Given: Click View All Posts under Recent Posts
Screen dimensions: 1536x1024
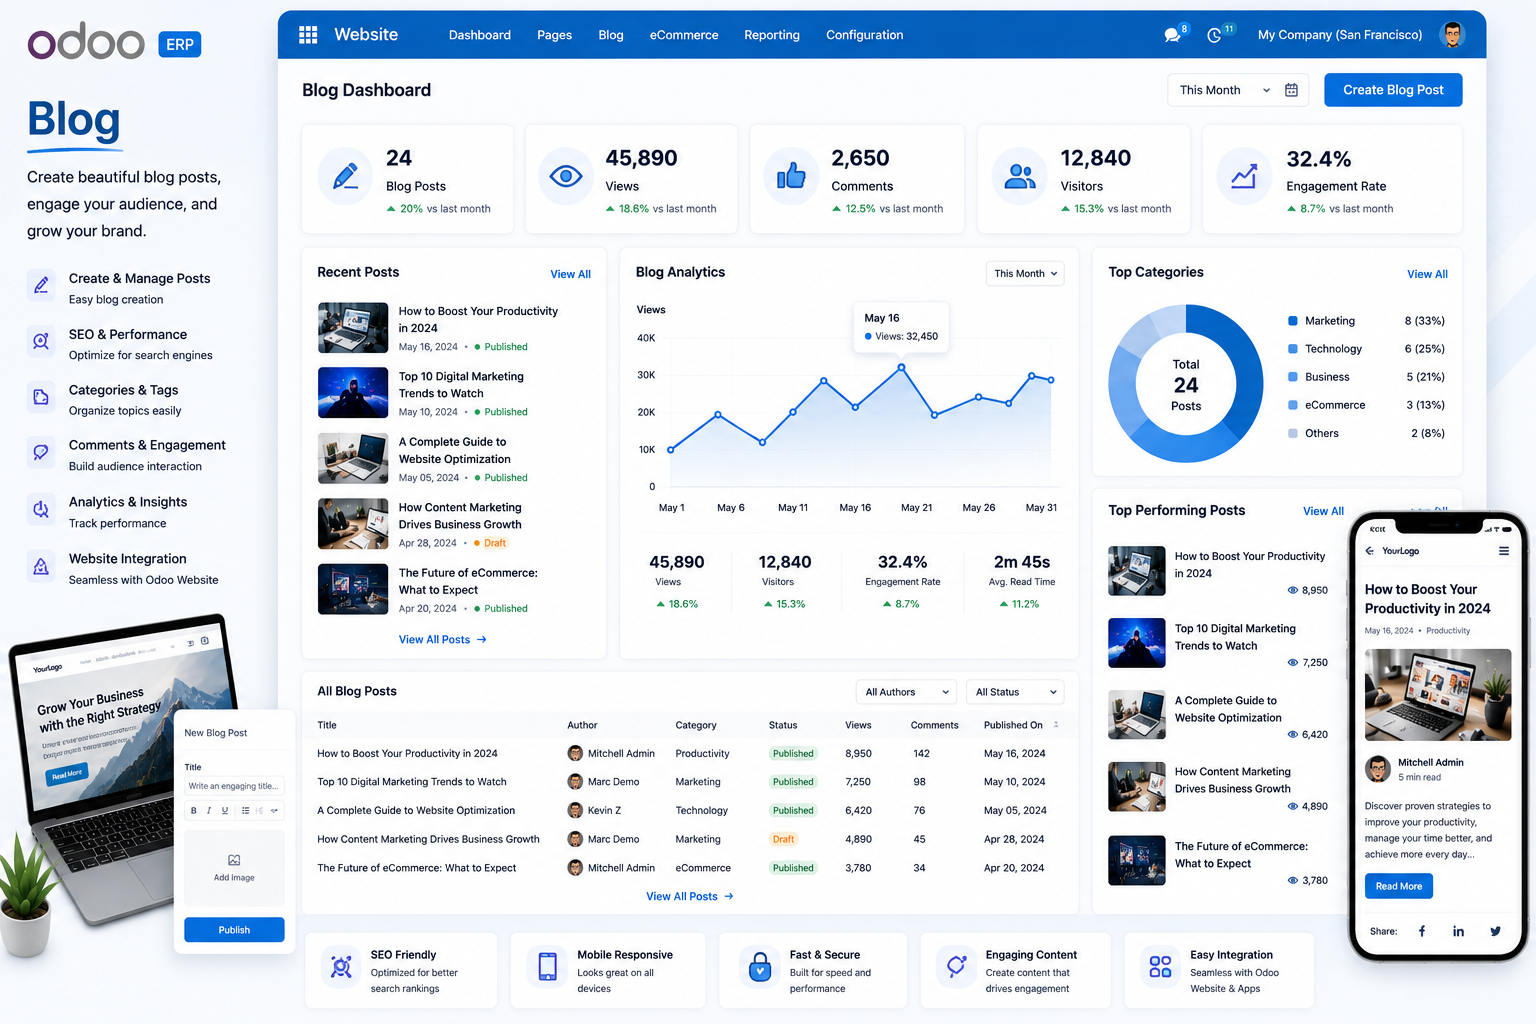Looking at the screenshot, I should [442, 640].
